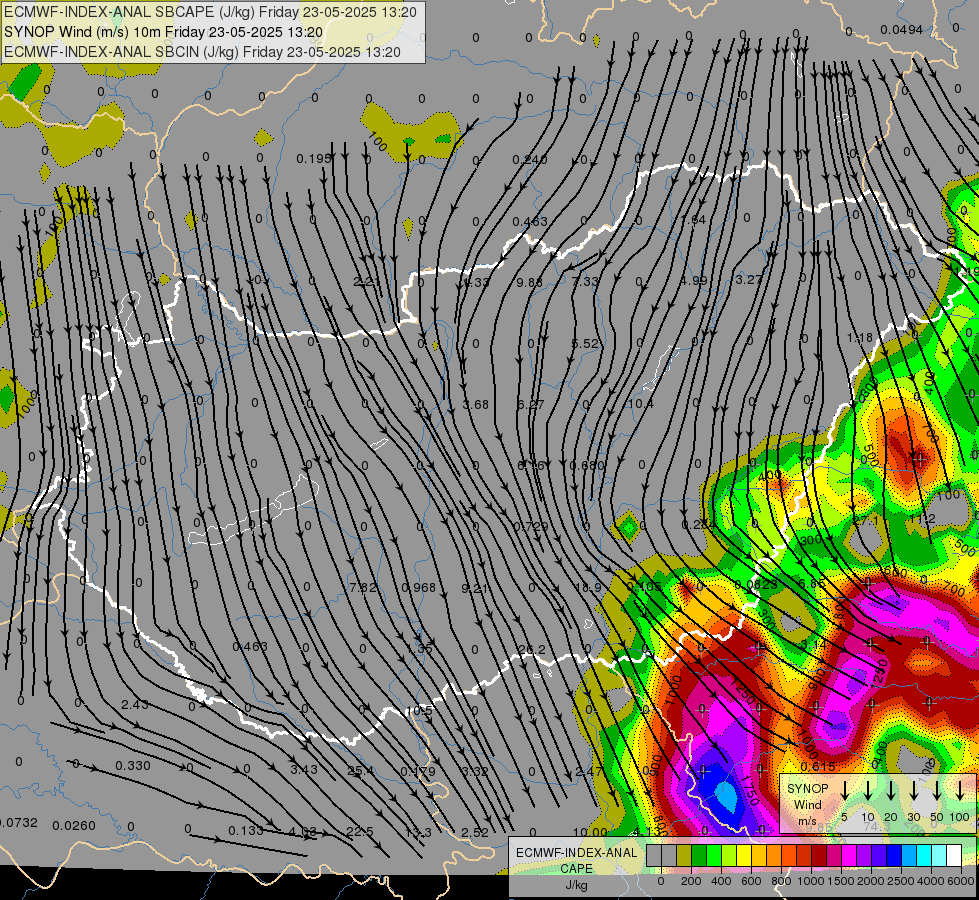Screen dimensions: 979x900
Task: Click the 30 m/s wind arrow in legend
Action: point(913,790)
